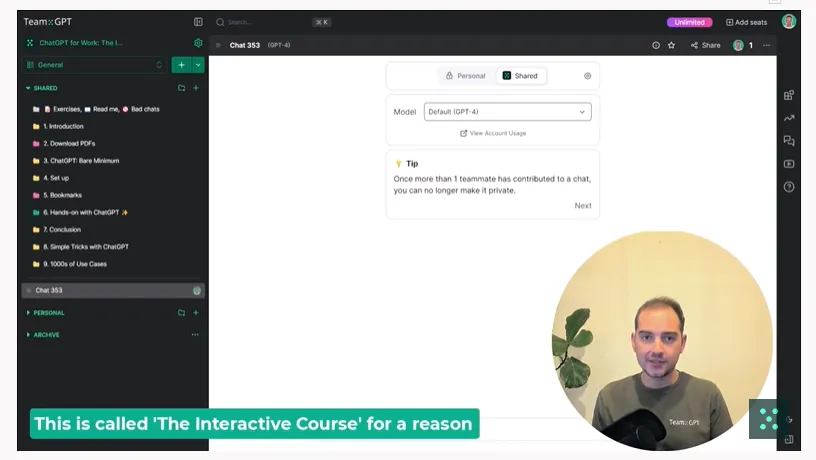This screenshot has height=460, width=816.
Task: Open 6. Hands-on with ChatGPT folder
Action: (80, 212)
